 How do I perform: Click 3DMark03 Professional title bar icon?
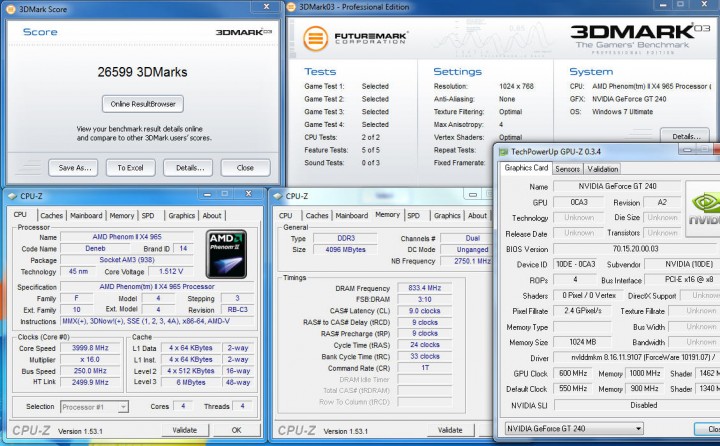[291, 7]
